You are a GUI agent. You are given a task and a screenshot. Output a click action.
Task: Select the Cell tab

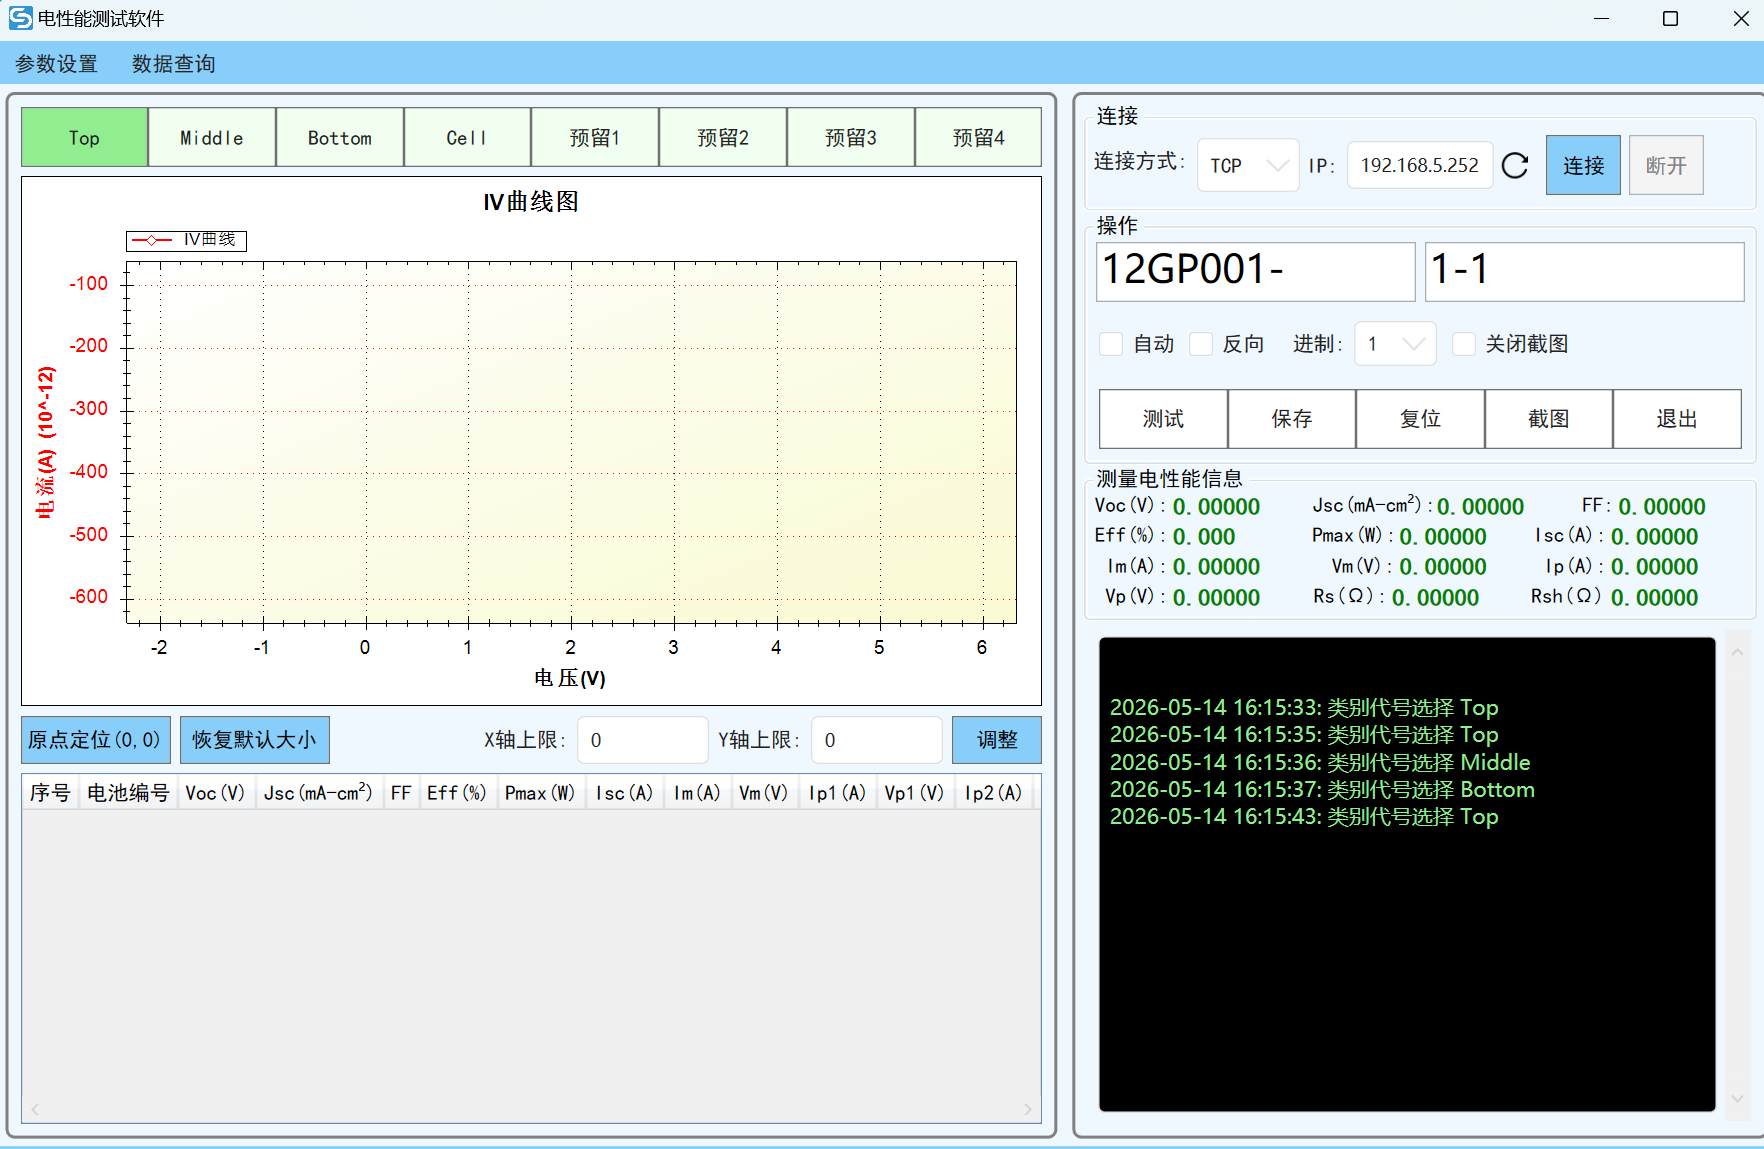pyautogui.click(x=467, y=137)
